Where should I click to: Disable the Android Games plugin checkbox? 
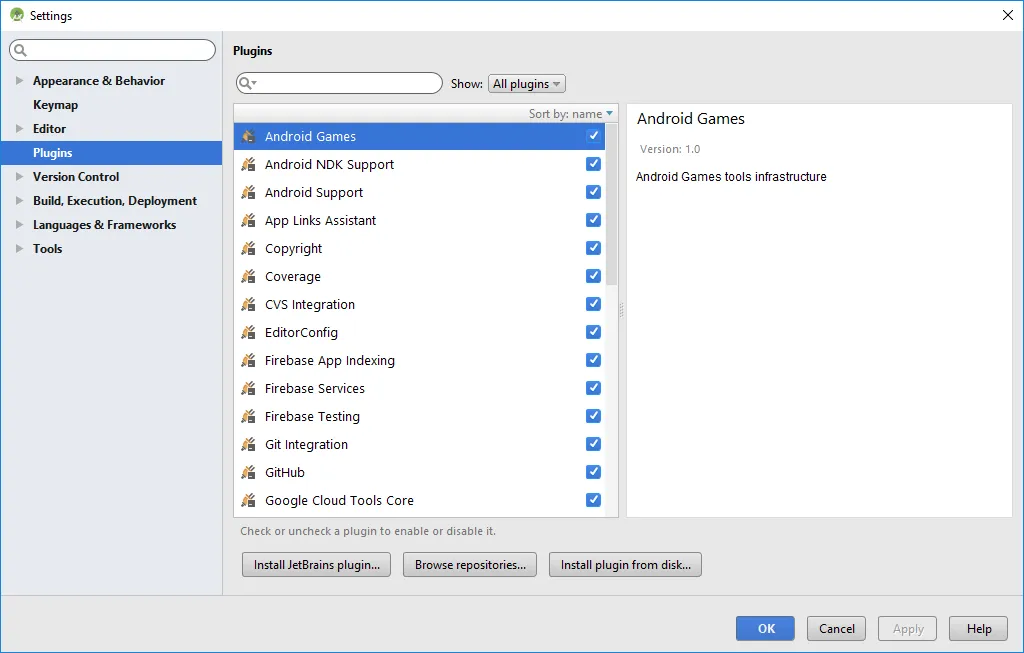click(593, 136)
